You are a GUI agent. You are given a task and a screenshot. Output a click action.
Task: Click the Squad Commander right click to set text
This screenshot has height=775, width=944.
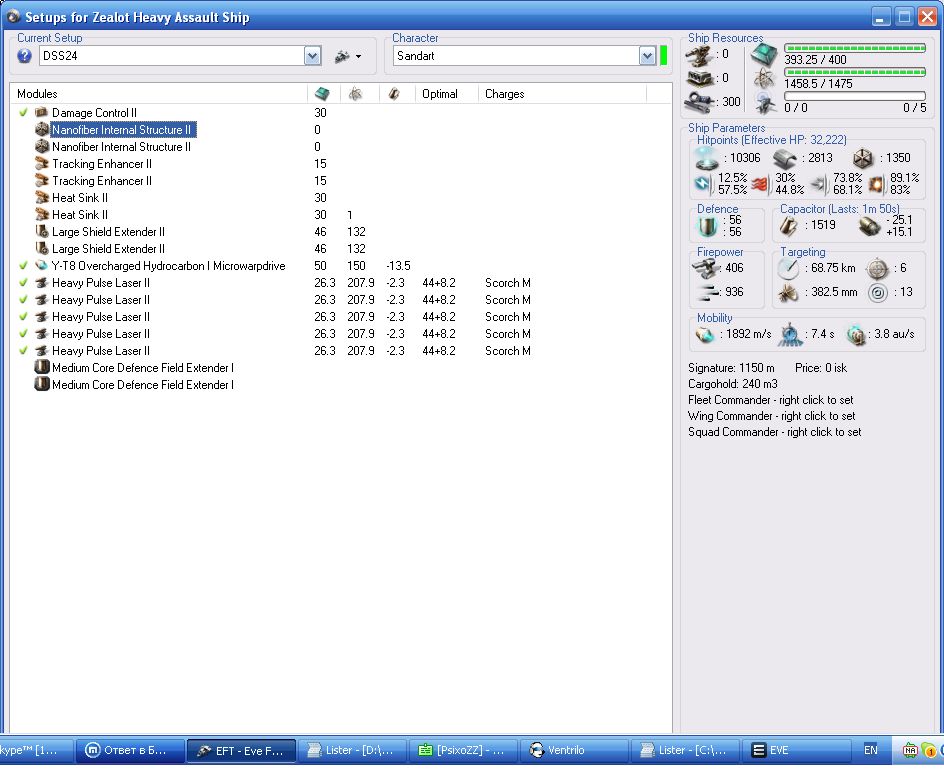pos(774,432)
